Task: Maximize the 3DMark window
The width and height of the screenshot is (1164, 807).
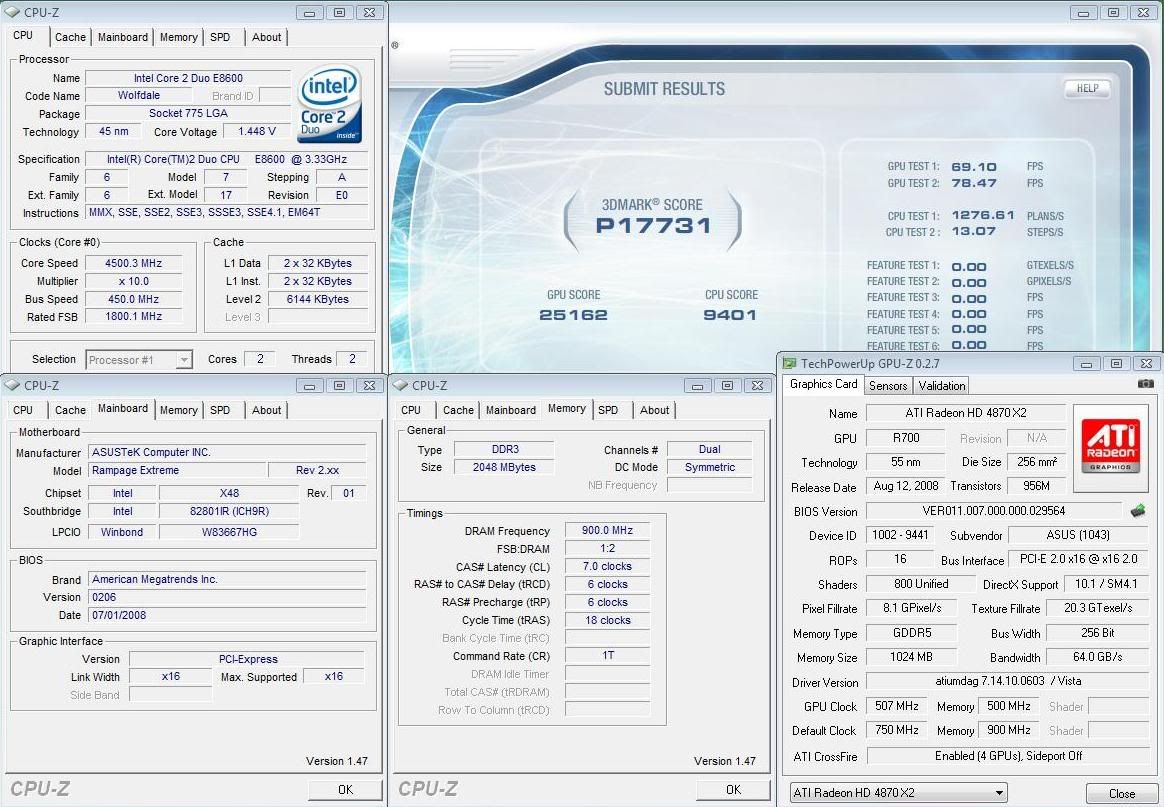Action: (x=1114, y=13)
